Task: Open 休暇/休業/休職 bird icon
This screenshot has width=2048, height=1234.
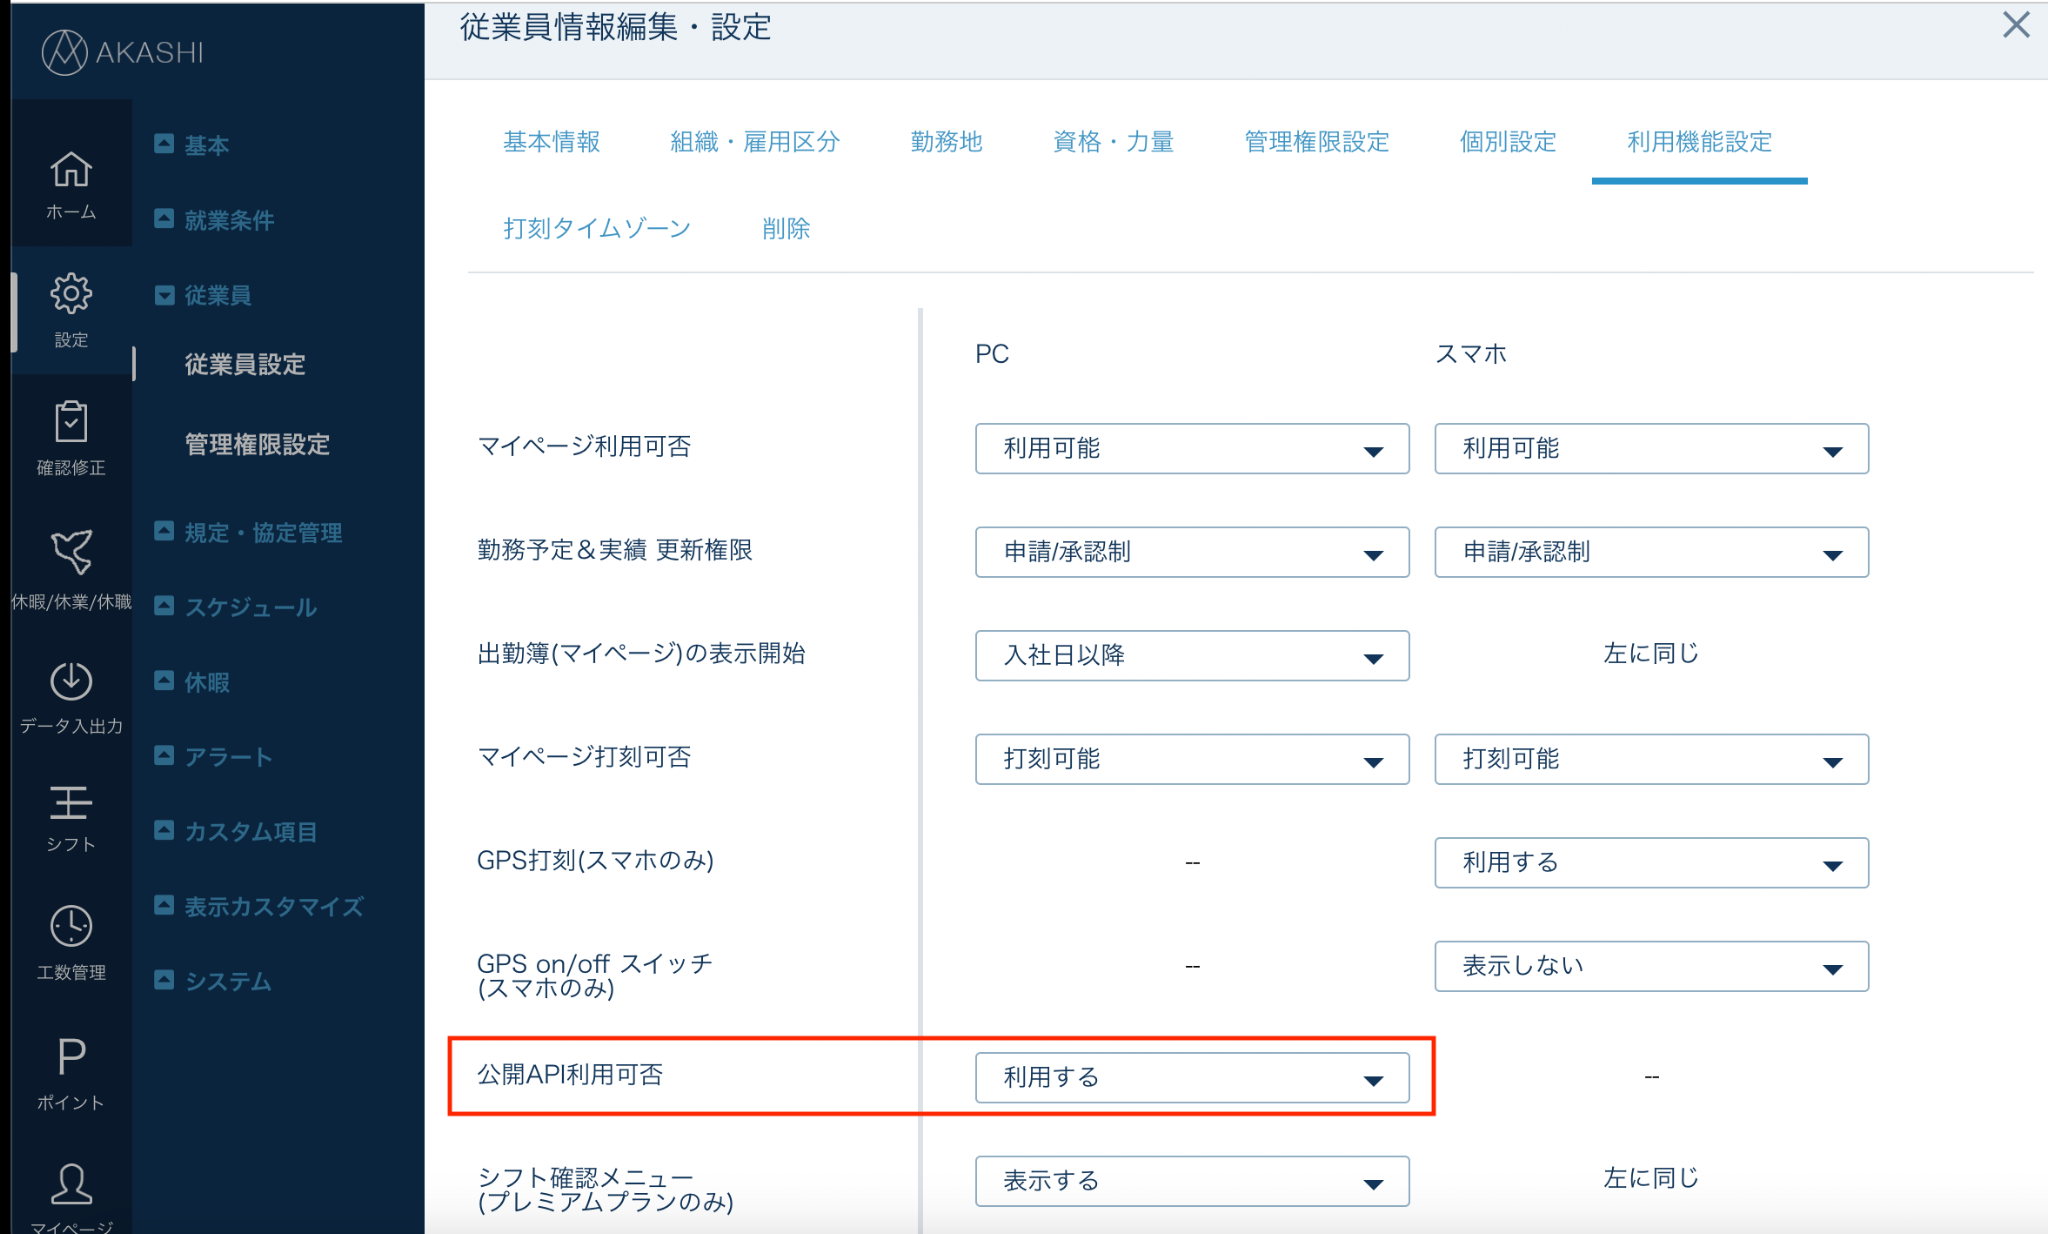Action: click(71, 568)
